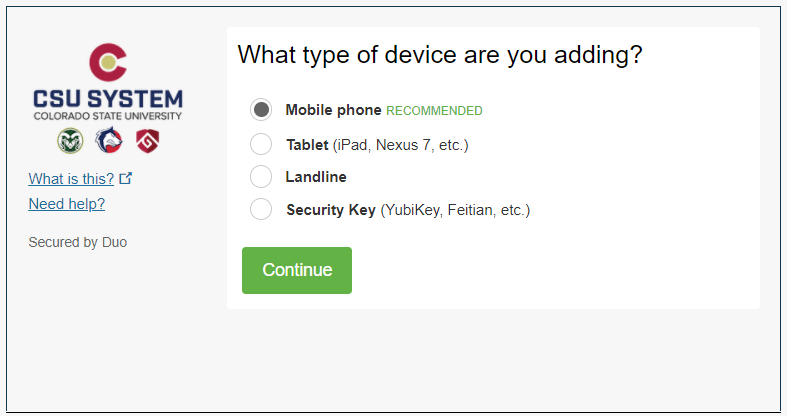The image size is (787, 416).
Task: Click the external link icon beside What is this
Action: pos(125,179)
